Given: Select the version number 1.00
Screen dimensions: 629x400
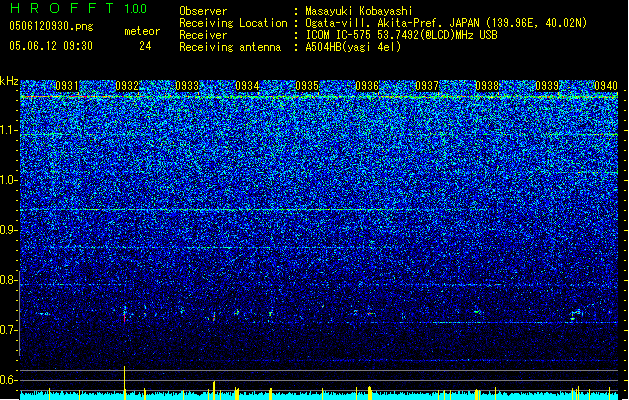Looking at the screenshot, I should tap(136, 8).
